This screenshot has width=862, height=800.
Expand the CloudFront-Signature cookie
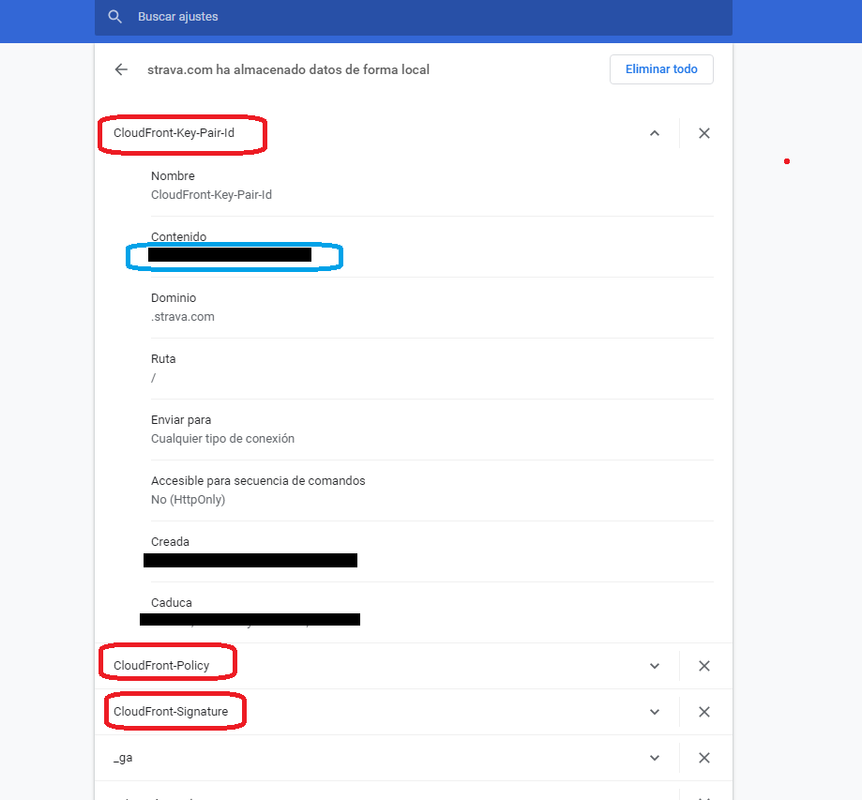654,712
